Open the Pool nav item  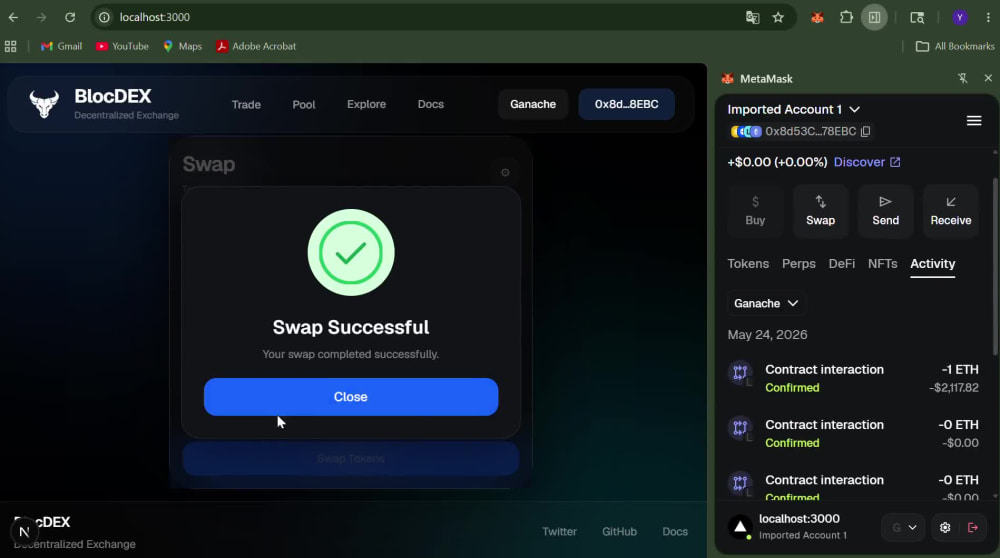(304, 104)
